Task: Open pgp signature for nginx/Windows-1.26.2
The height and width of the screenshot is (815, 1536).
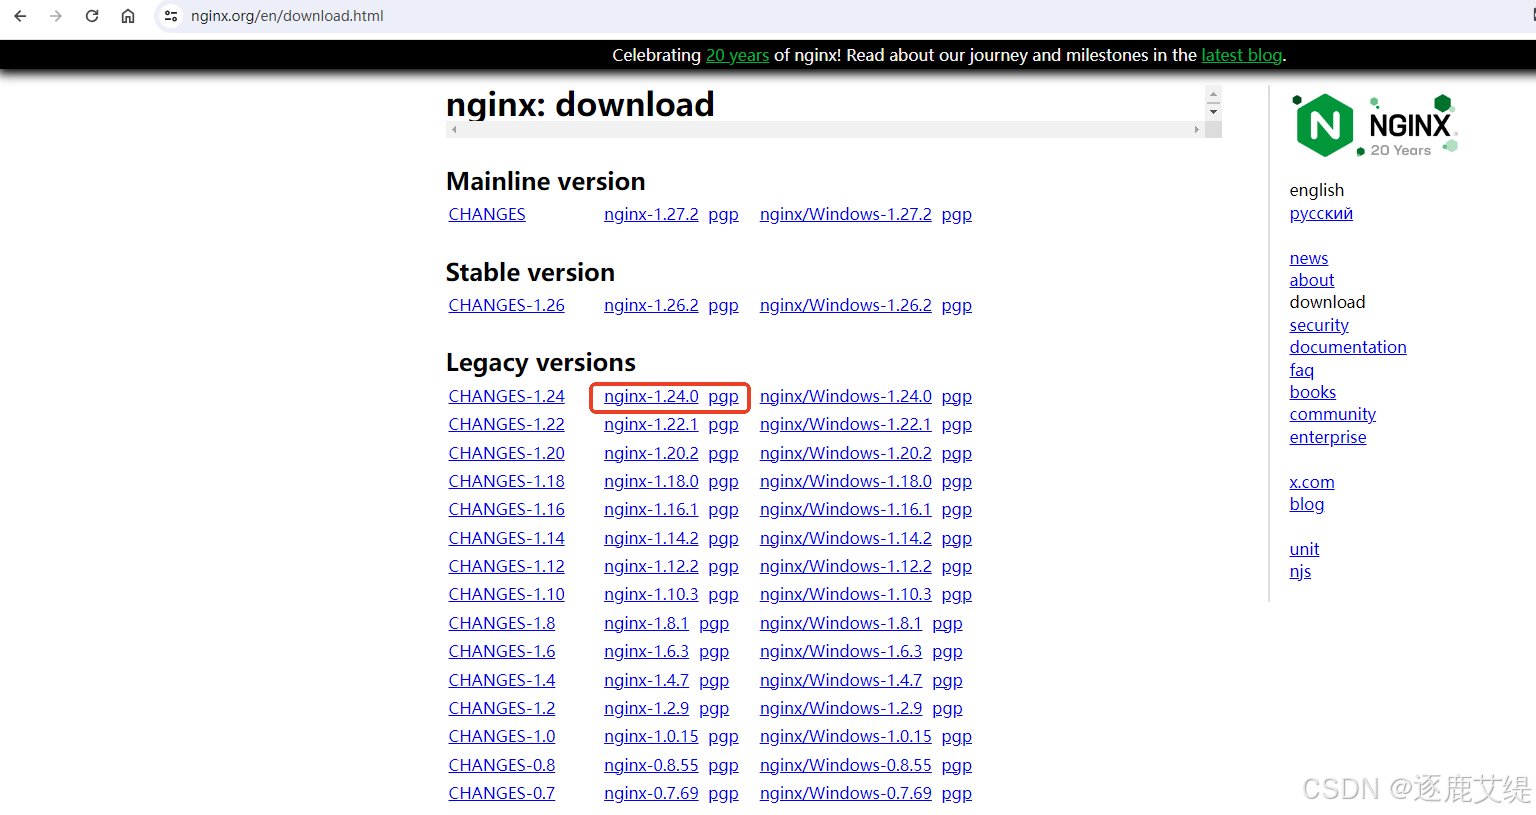Action: (956, 305)
